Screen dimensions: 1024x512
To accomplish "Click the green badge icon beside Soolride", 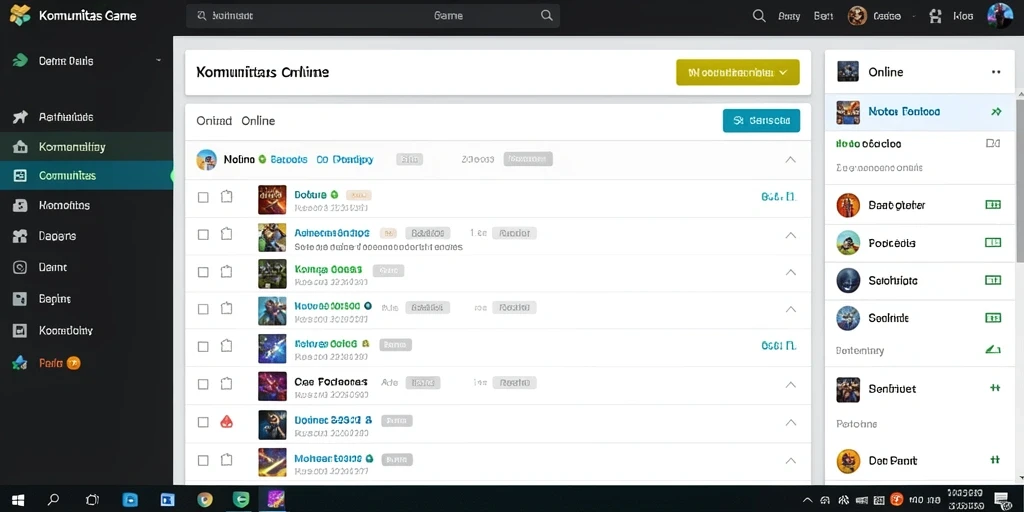I will 993,318.
